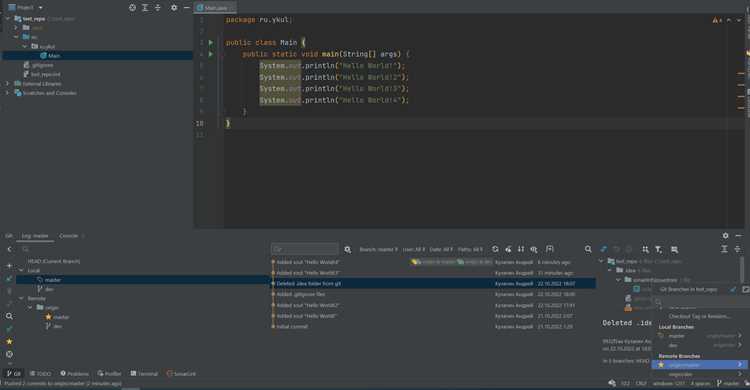Toggle the favorite star on Git side toolbar
The width and height of the screenshot is (750, 390).
click(x=9, y=342)
